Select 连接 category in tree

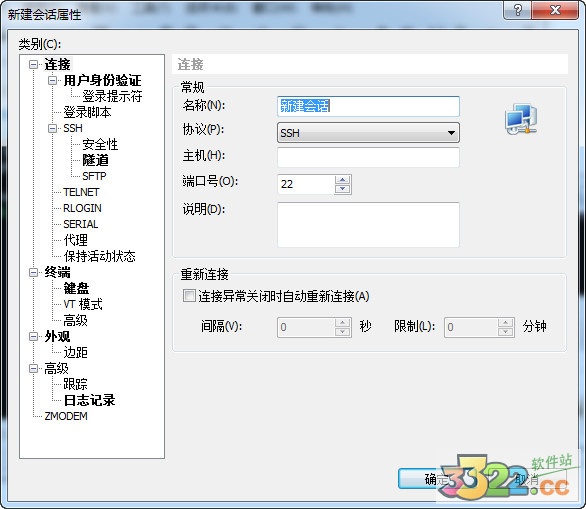pos(57,65)
